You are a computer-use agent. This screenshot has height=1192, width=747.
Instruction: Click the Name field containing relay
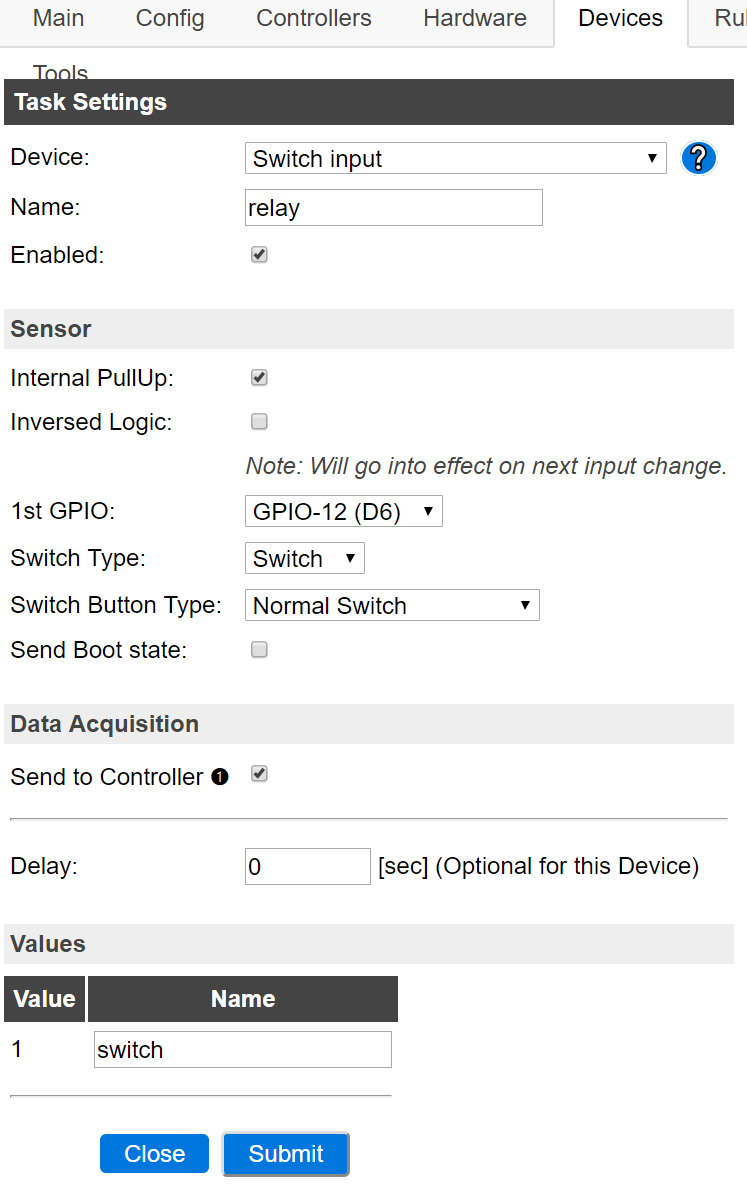[x=394, y=208]
